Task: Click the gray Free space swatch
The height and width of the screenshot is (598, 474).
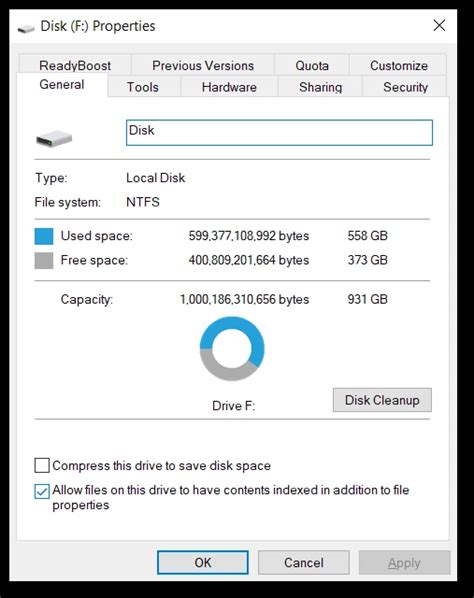Action: click(x=44, y=260)
